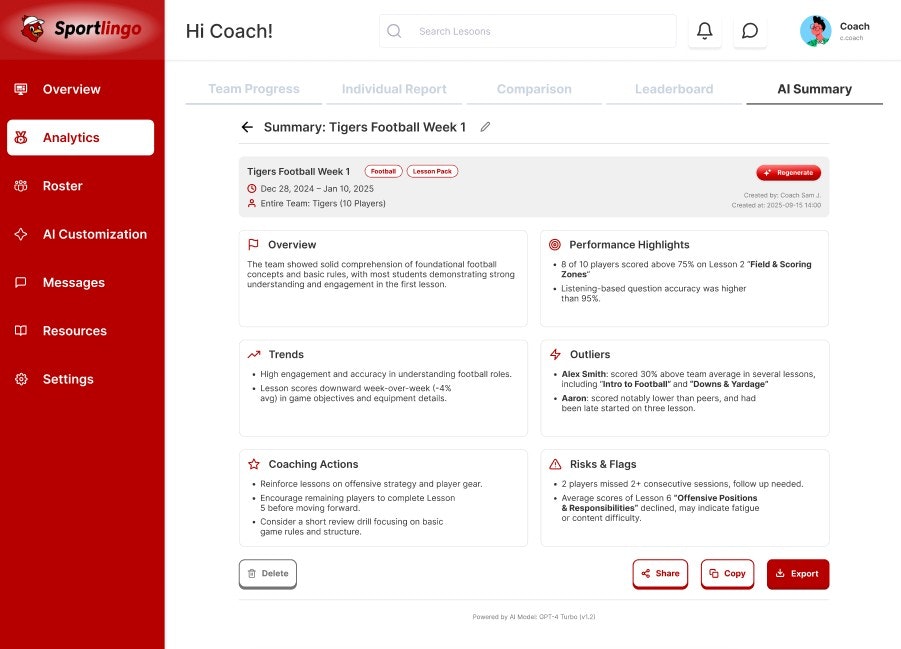Click the Alex Smith outlier name
Image resolution: width=901 pixels, height=649 pixels.
point(584,374)
